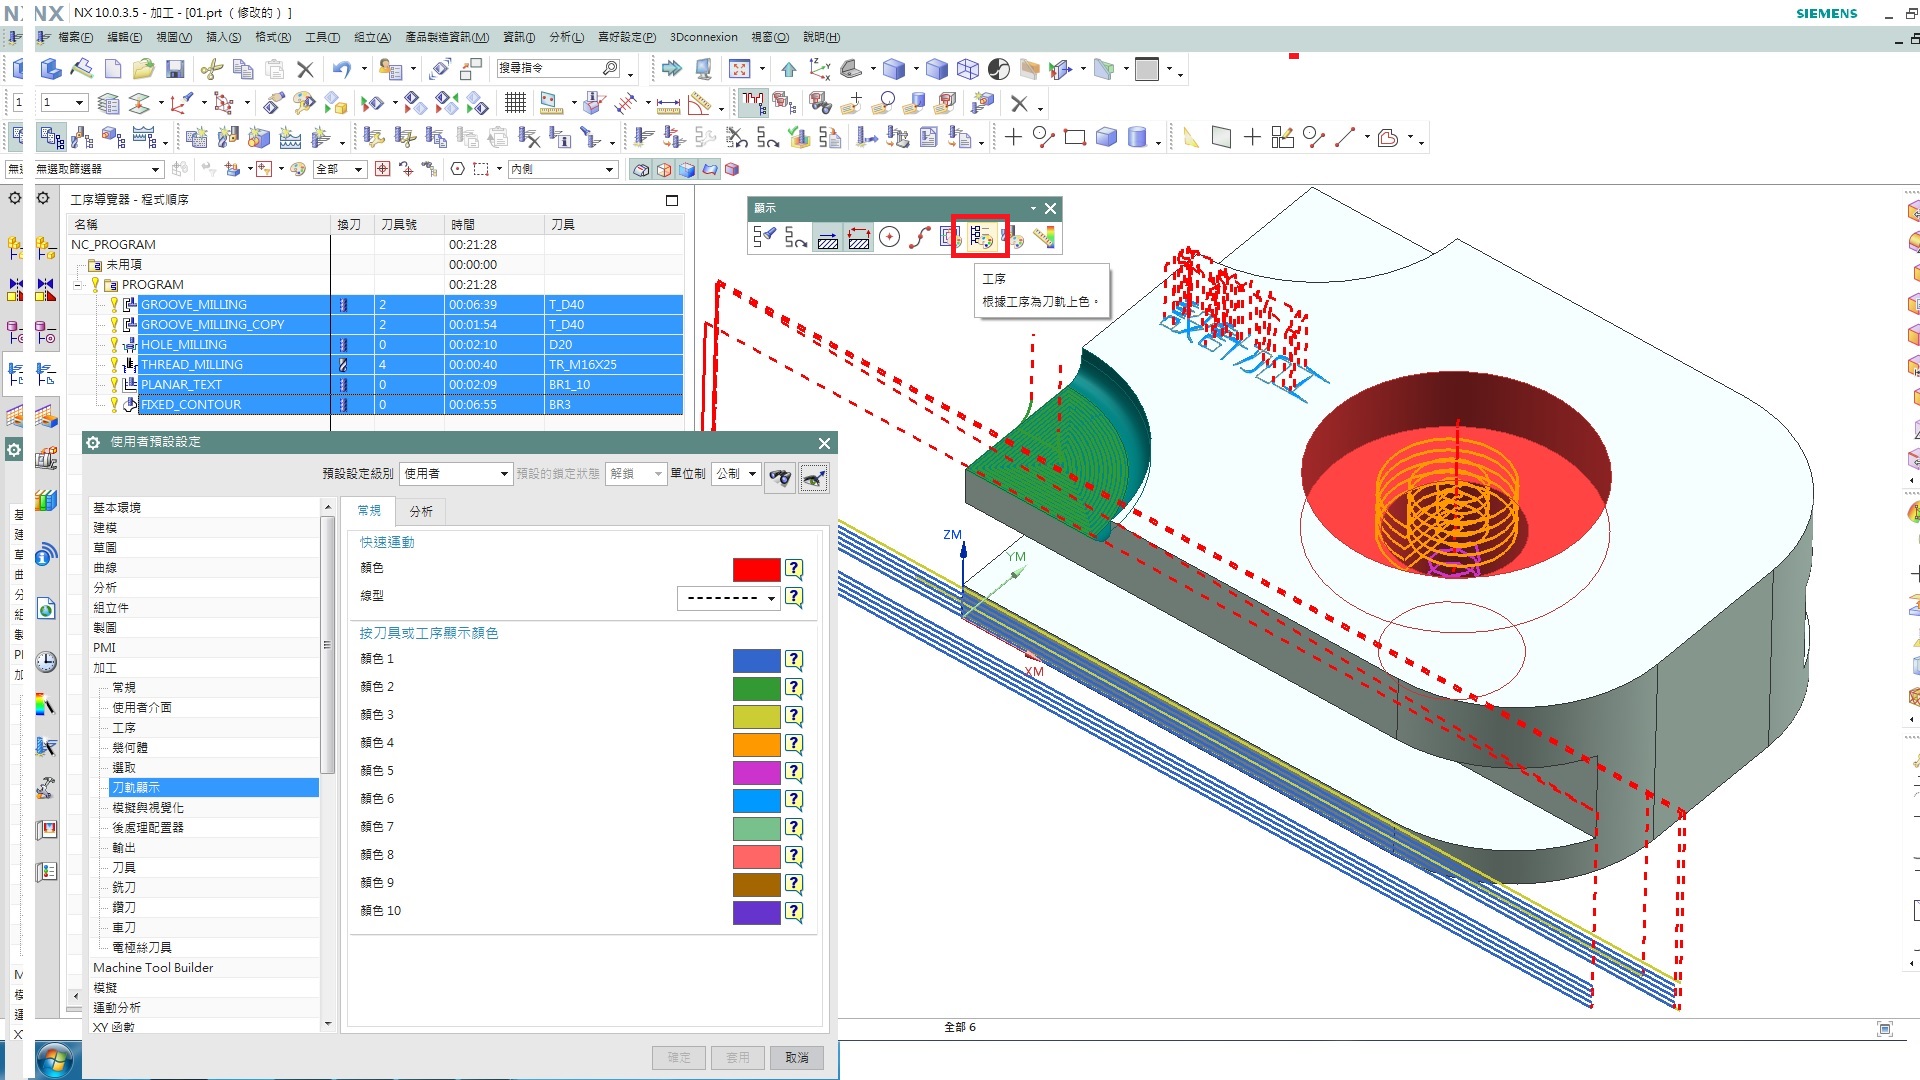
Task: Open the 分析(L) menu
Action: tap(566, 37)
